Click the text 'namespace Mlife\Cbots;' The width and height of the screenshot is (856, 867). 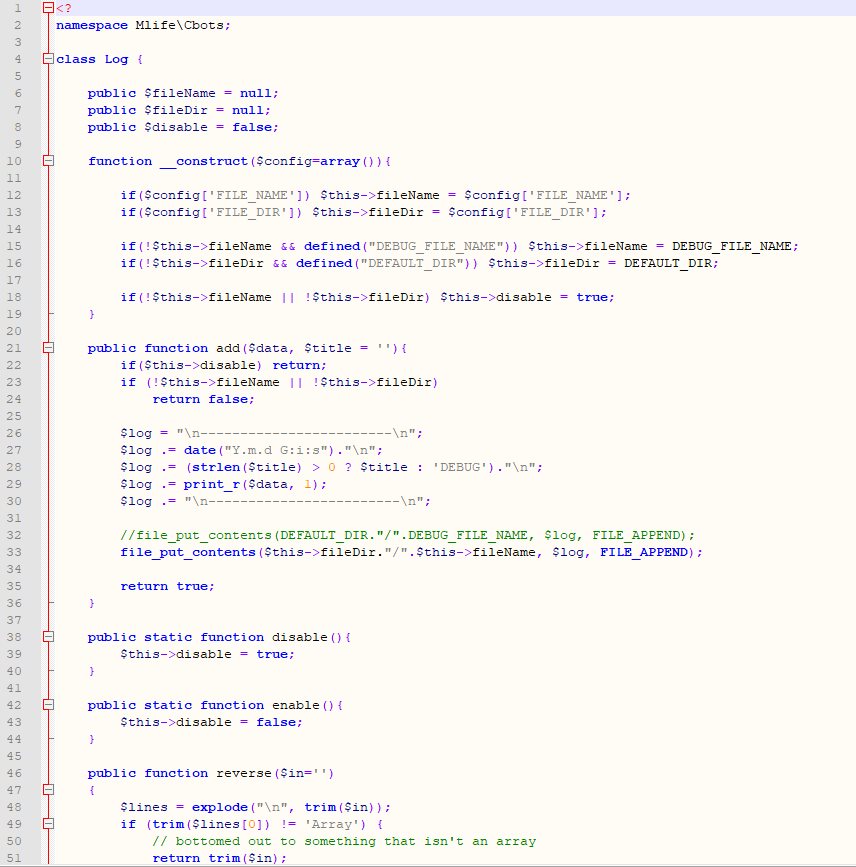[143, 25]
